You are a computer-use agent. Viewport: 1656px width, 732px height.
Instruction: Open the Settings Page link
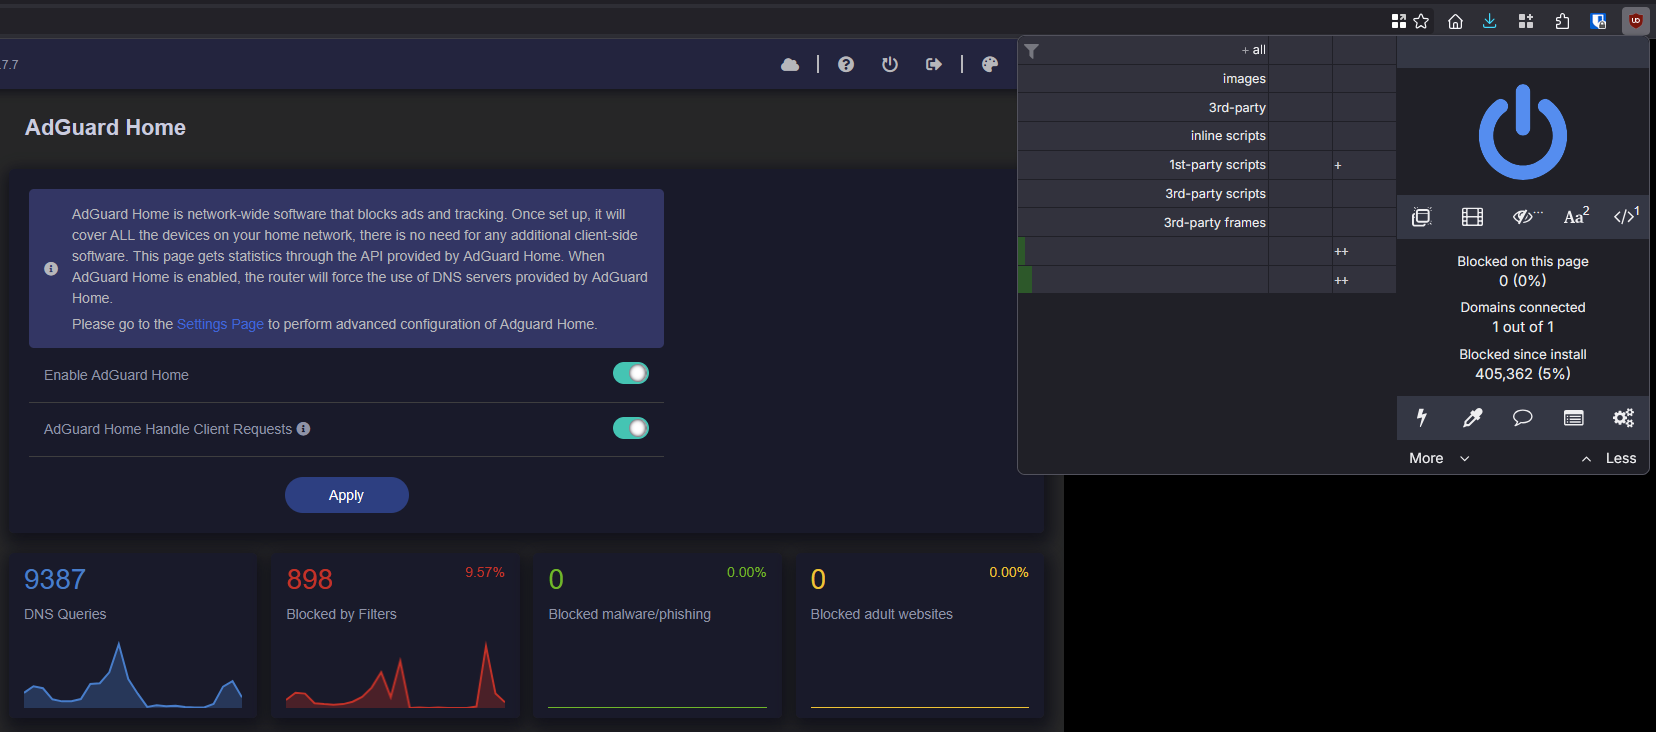point(220,324)
